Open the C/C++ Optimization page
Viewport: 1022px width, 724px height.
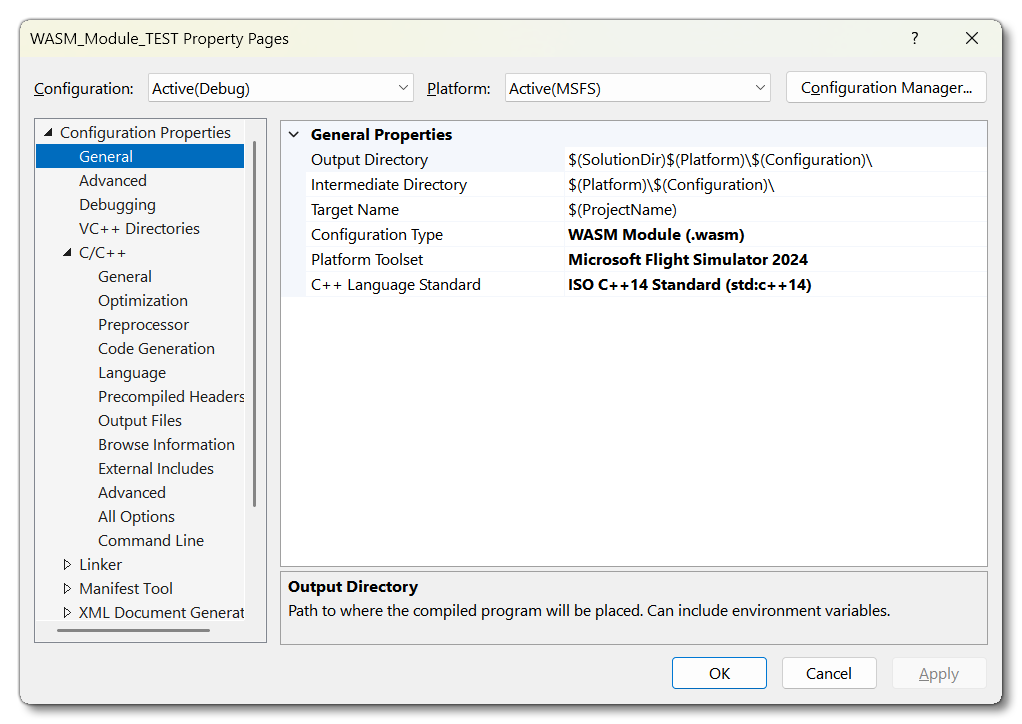(142, 301)
